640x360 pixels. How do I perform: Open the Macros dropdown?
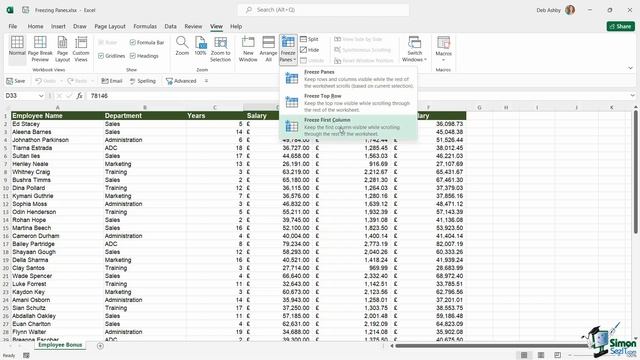pyautogui.click(x=443, y=49)
